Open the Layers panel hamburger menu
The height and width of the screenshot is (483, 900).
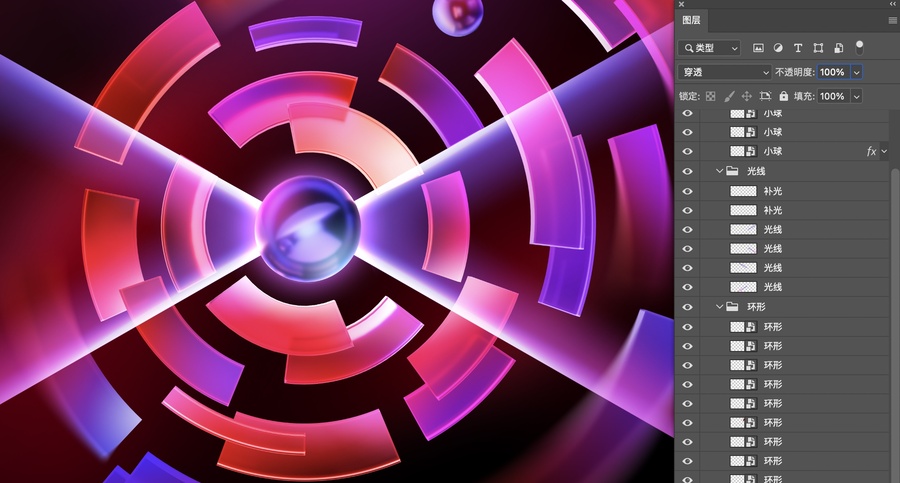click(893, 20)
